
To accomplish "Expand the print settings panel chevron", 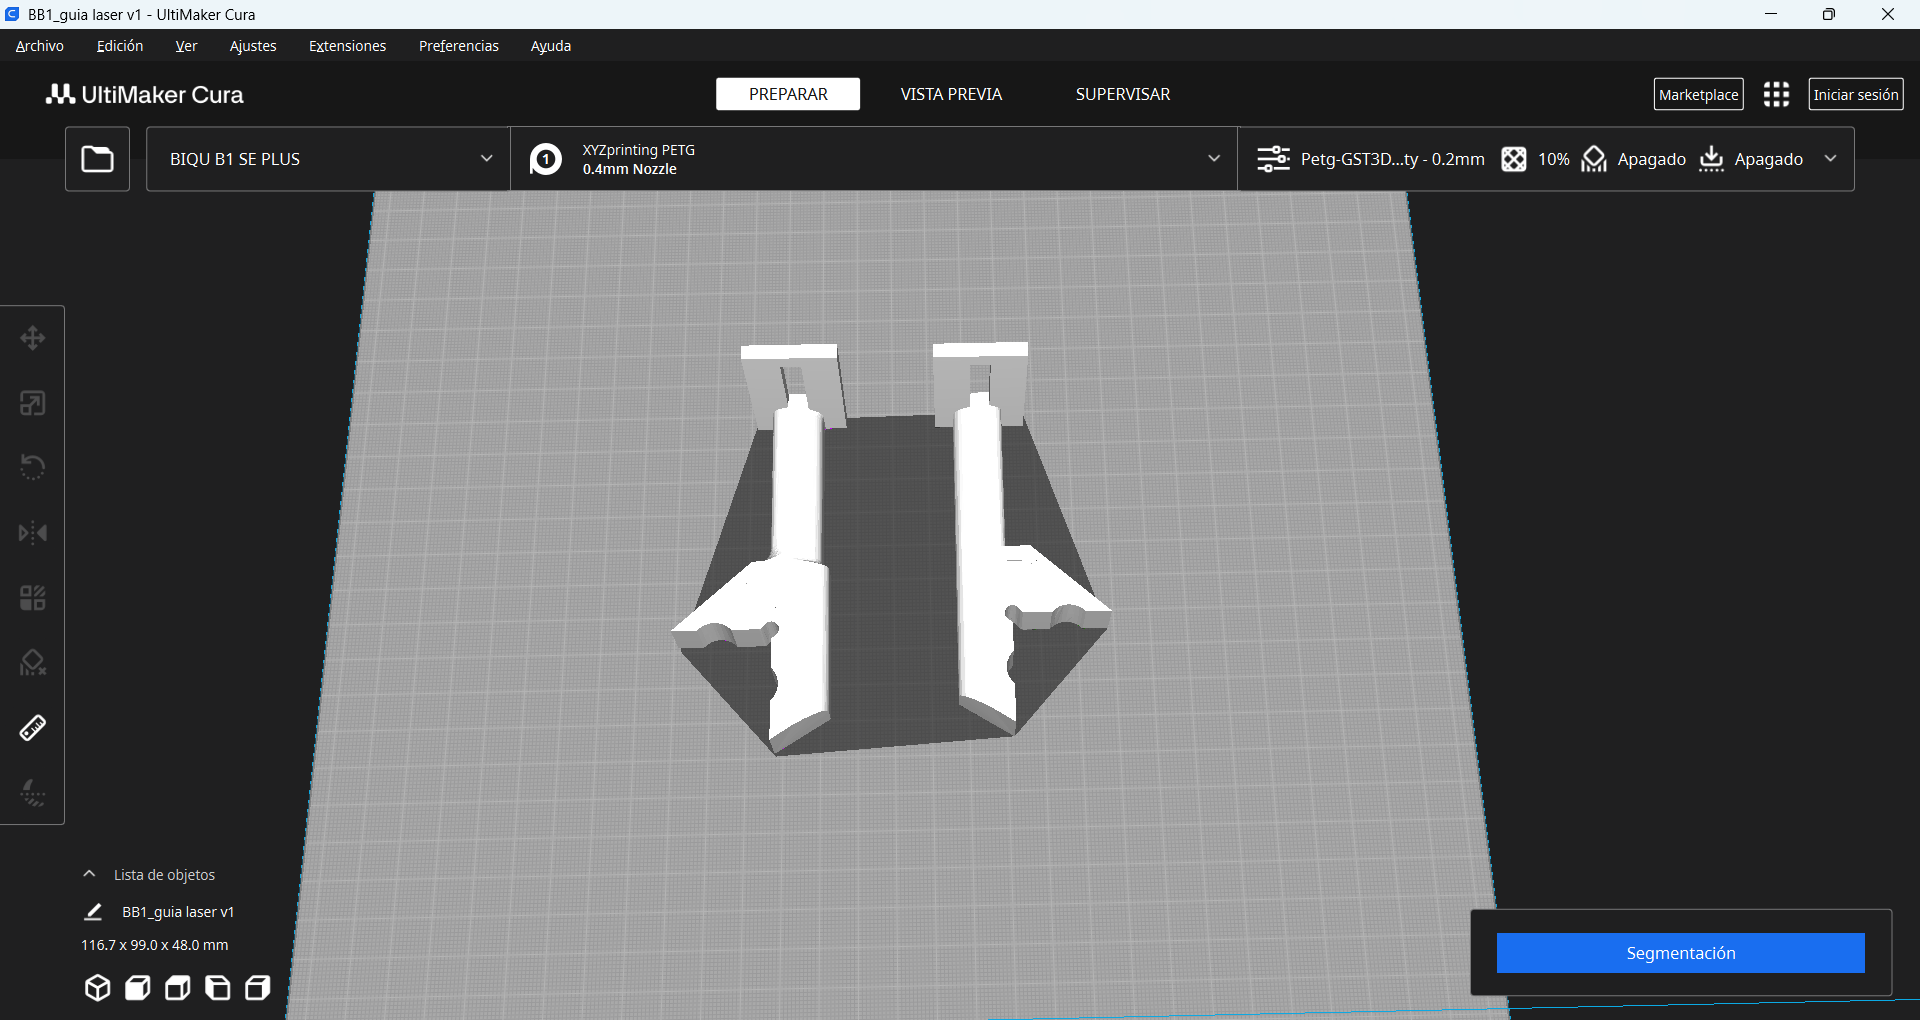I will tap(1830, 159).
